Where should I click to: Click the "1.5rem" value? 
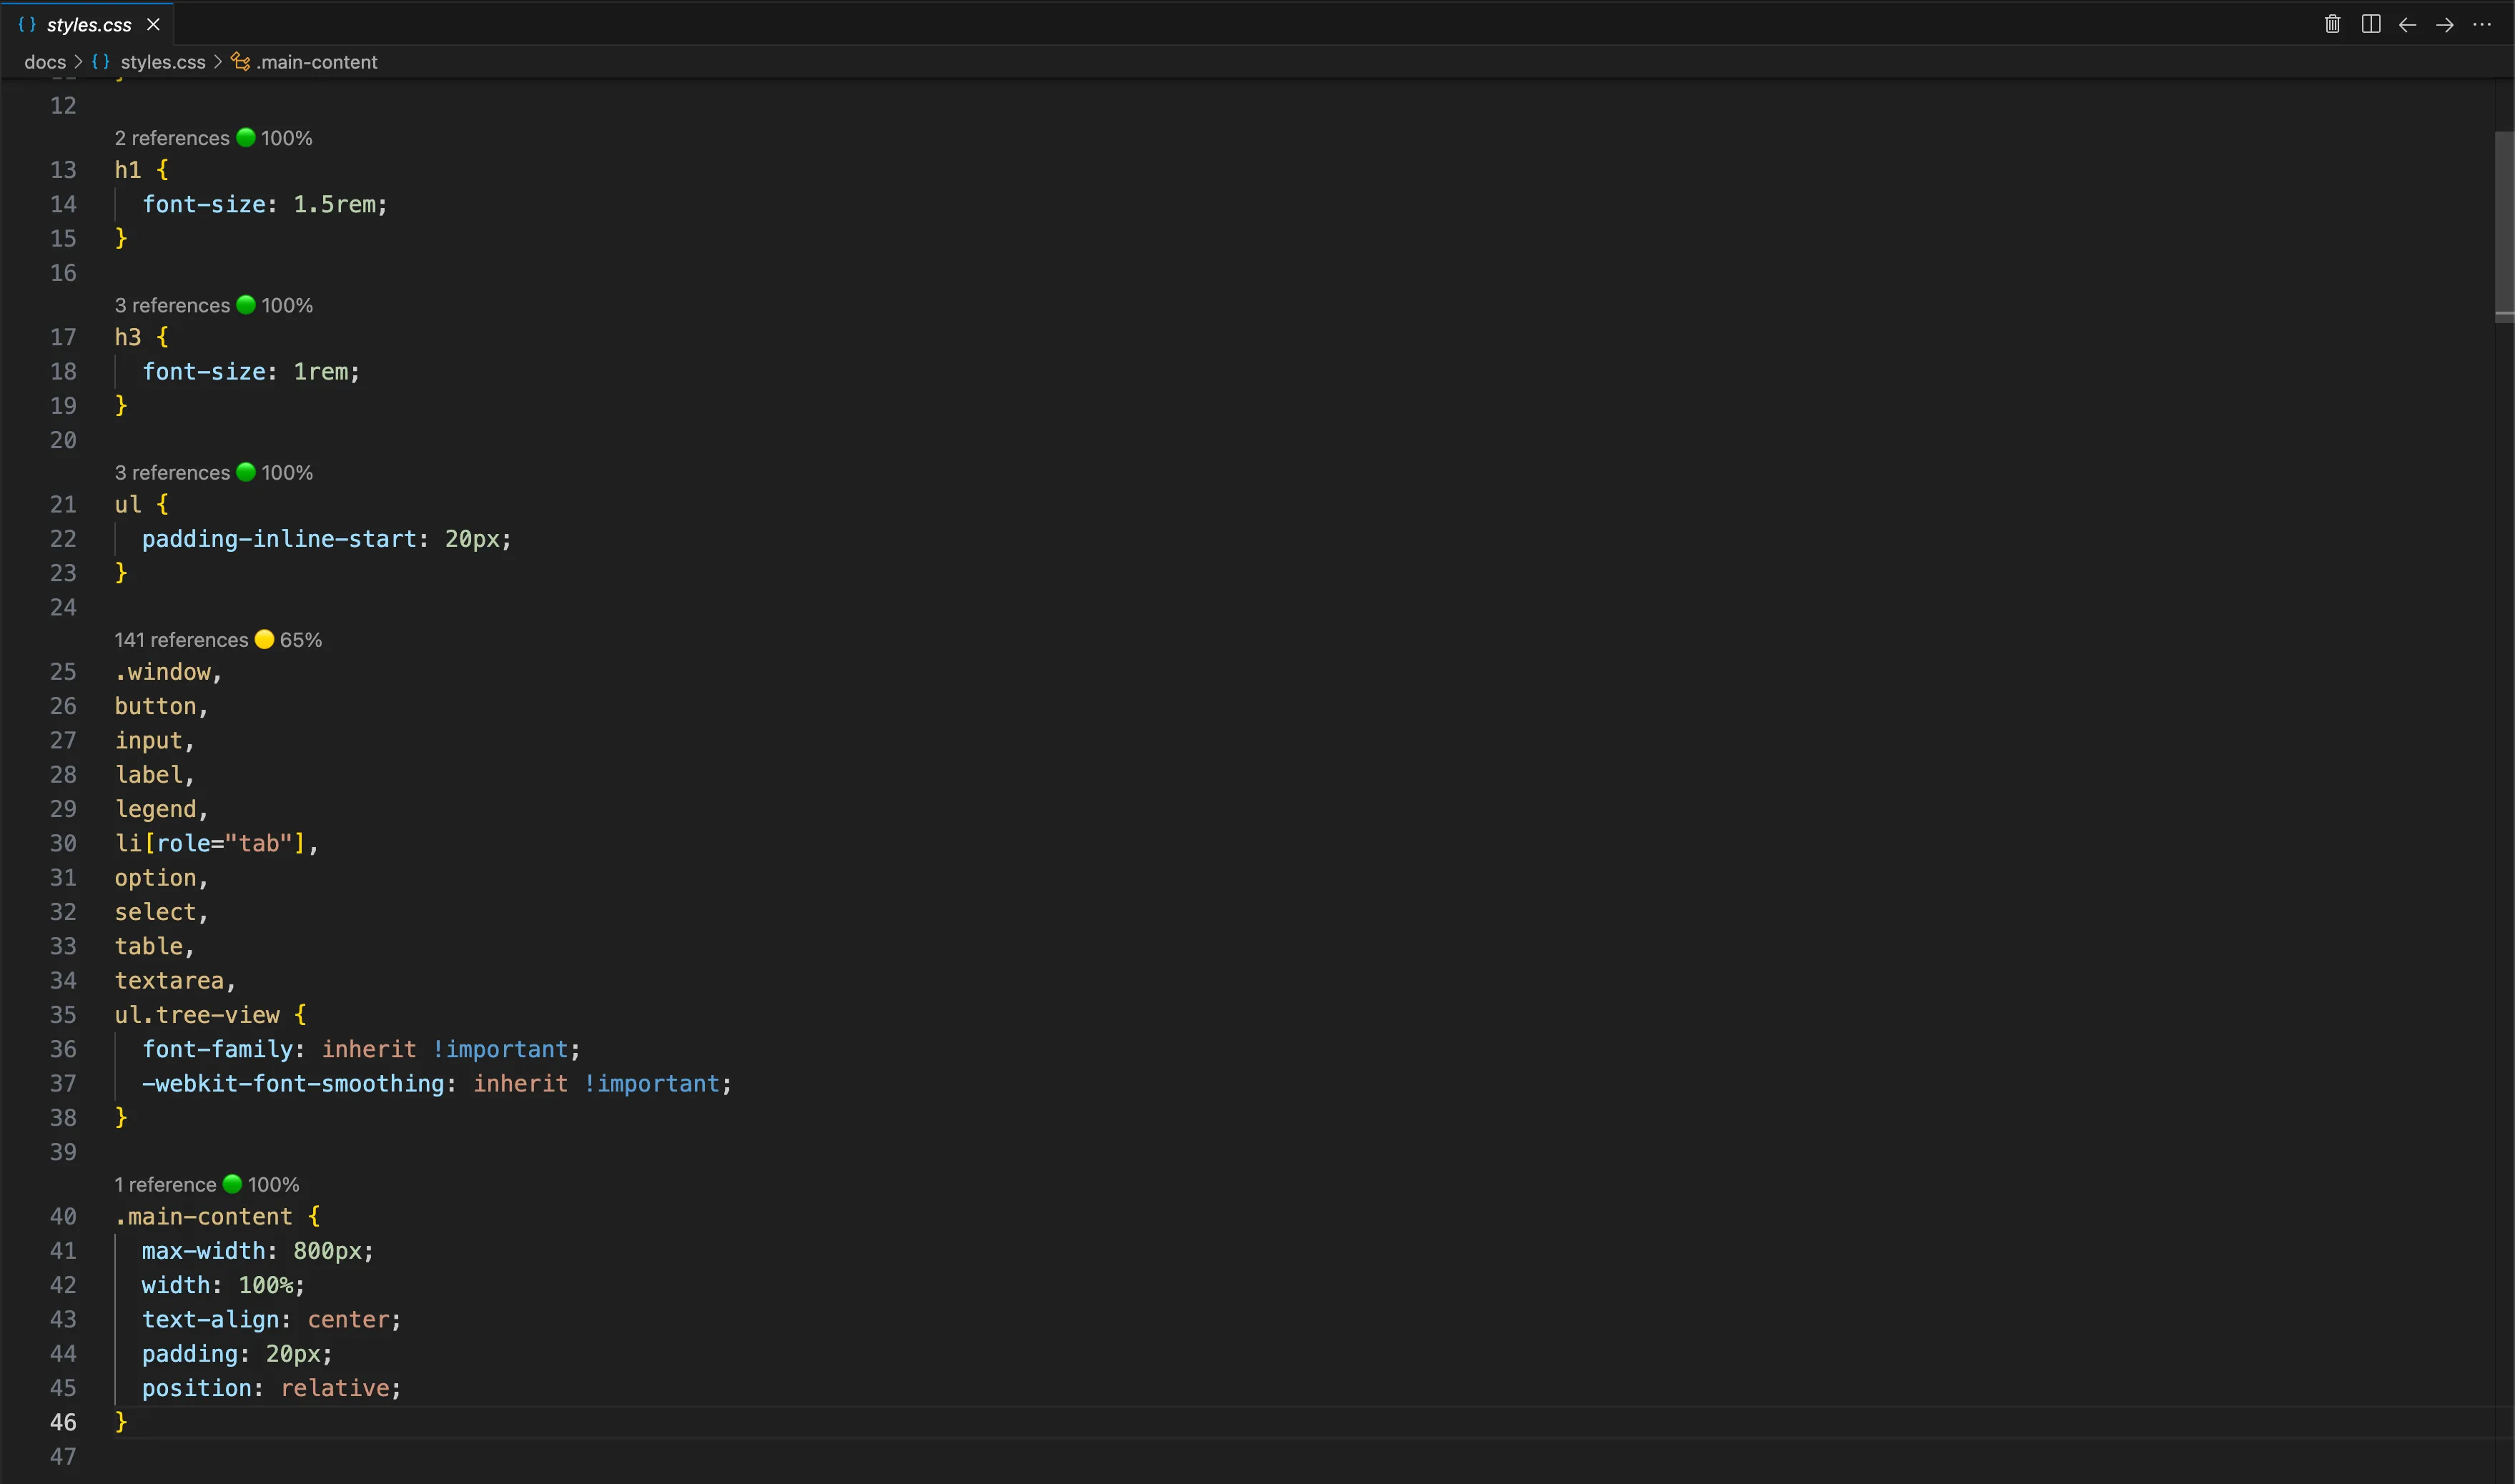(x=334, y=204)
